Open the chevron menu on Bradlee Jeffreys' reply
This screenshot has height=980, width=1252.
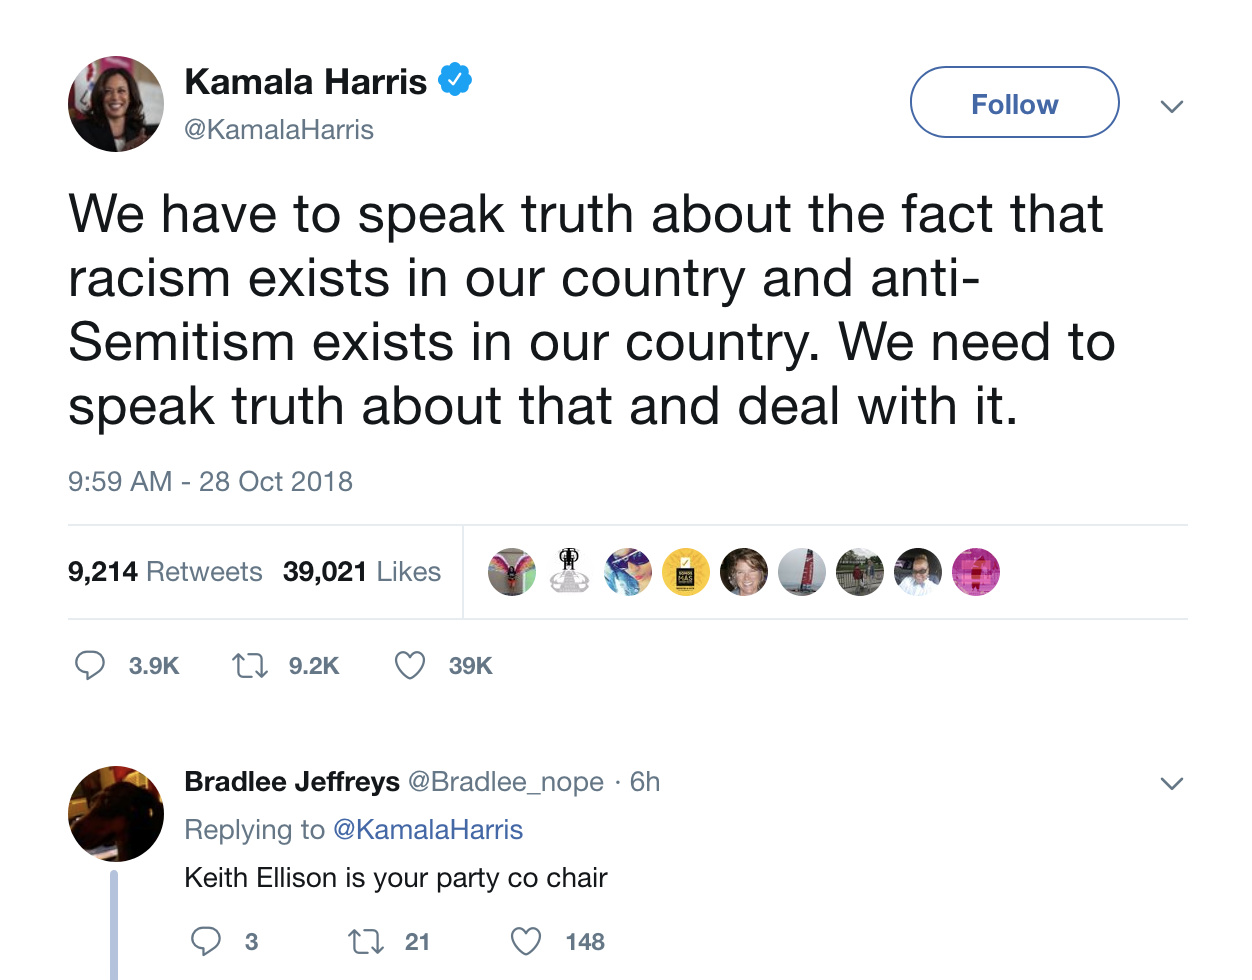coord(1172,783)
